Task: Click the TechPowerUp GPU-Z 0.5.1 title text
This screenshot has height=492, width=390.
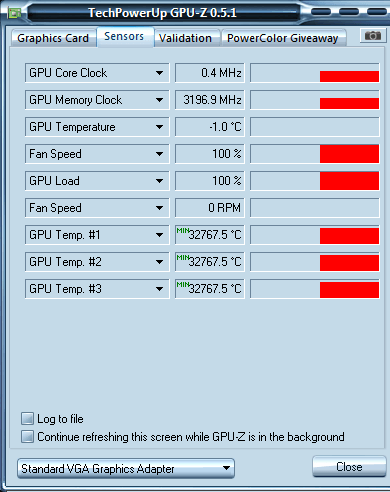Action: click(163, 13)
